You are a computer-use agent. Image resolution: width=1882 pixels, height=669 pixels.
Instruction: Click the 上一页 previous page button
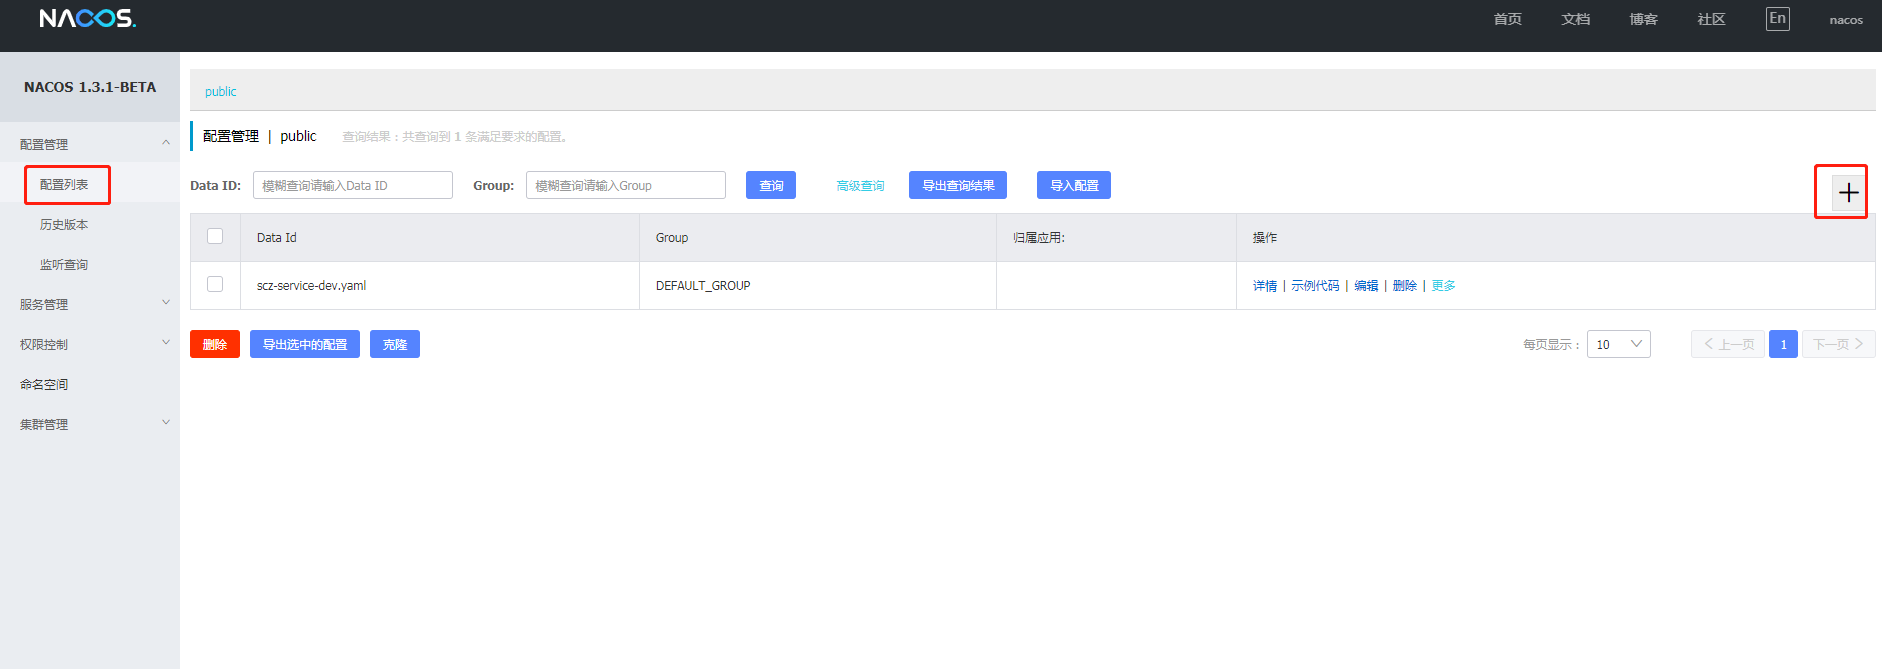click(1728, 344)
